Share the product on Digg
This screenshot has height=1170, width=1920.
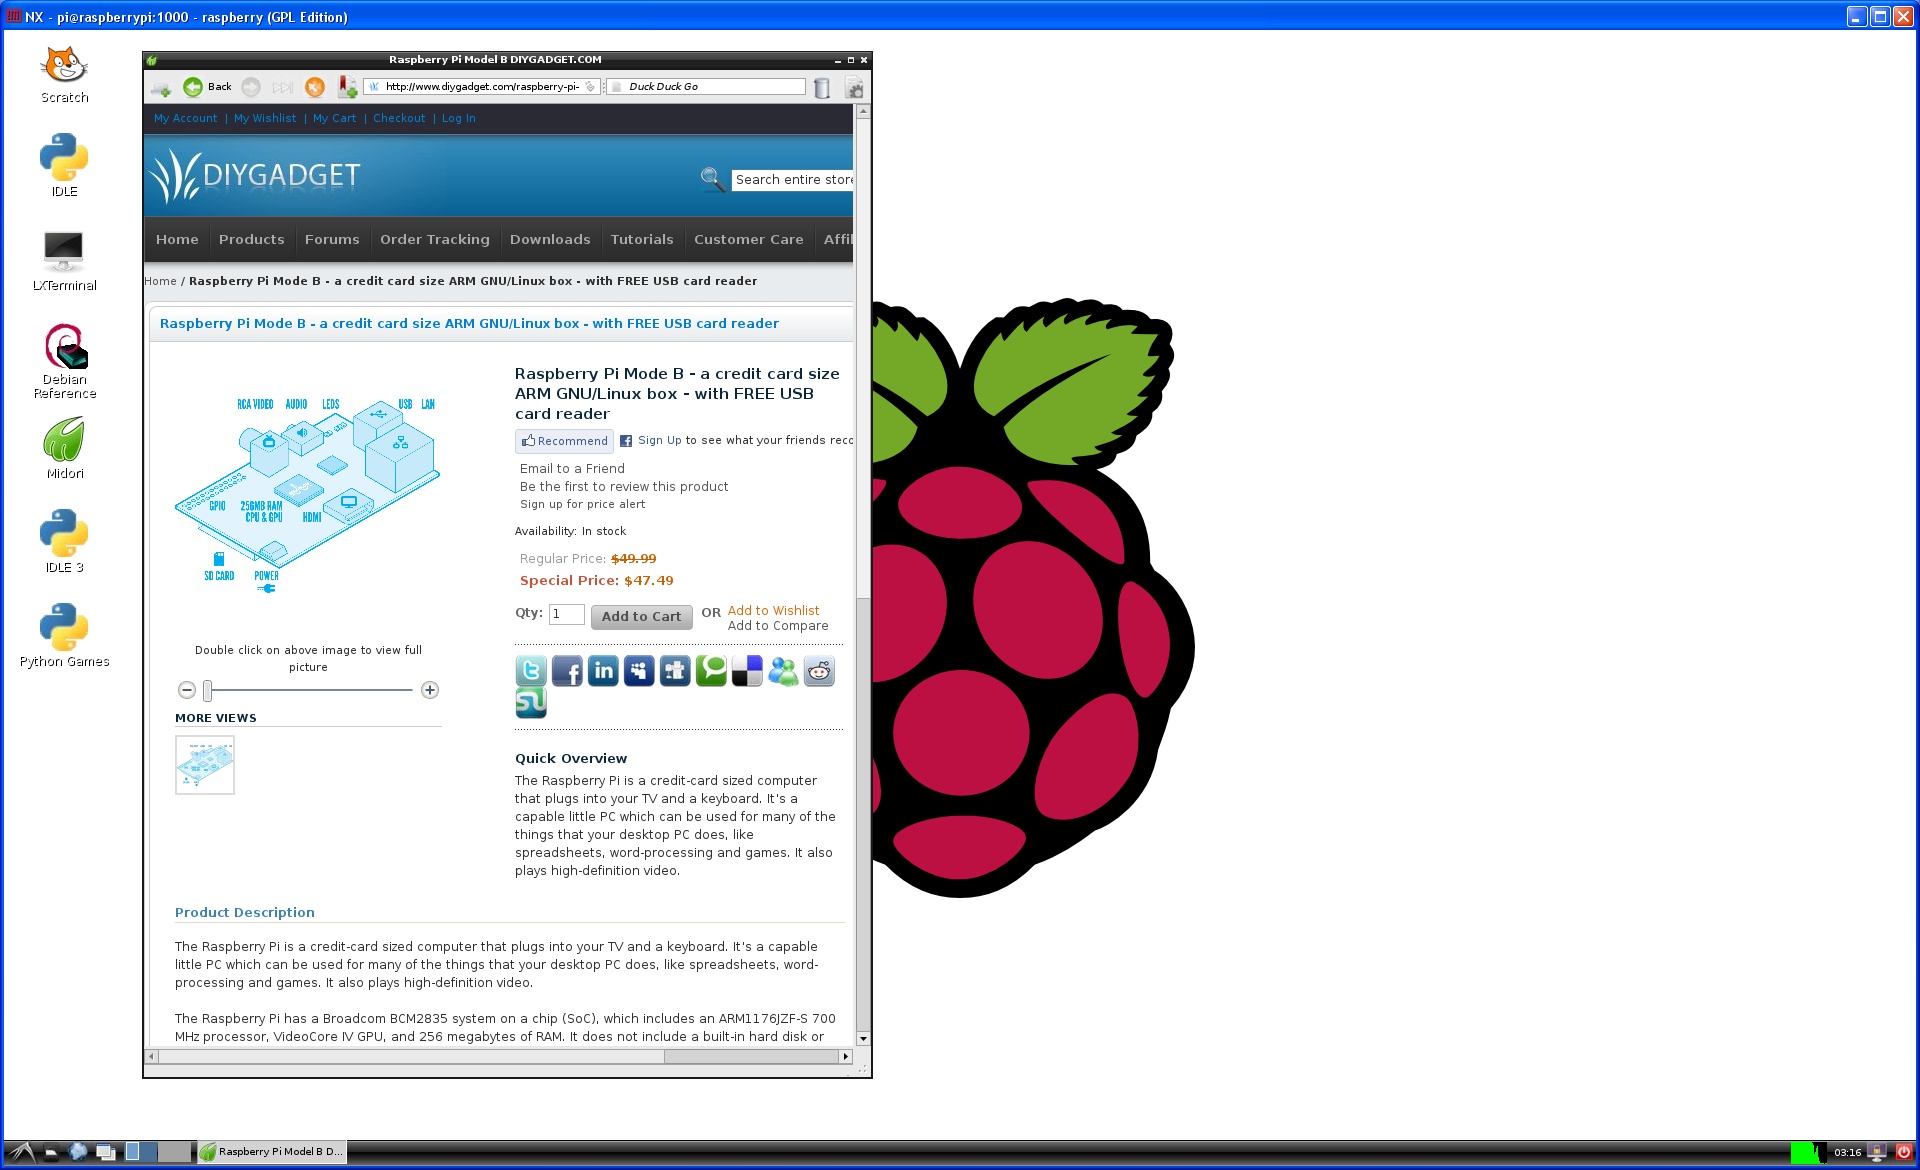[675, 671]
